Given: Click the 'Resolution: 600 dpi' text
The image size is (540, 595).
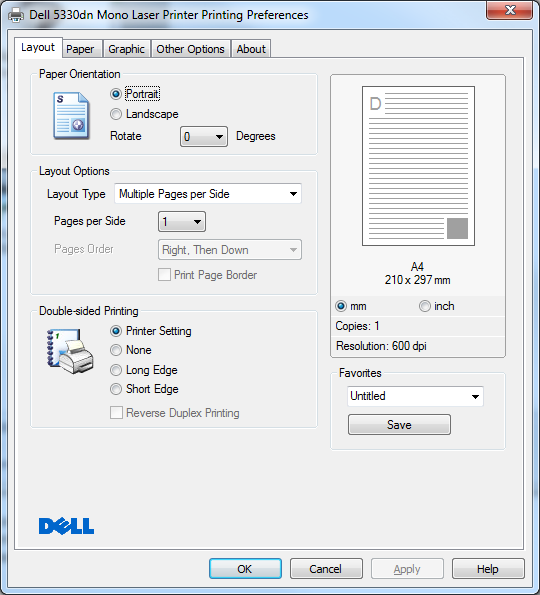Looking at the screenshot, I should tap(381, 346).
